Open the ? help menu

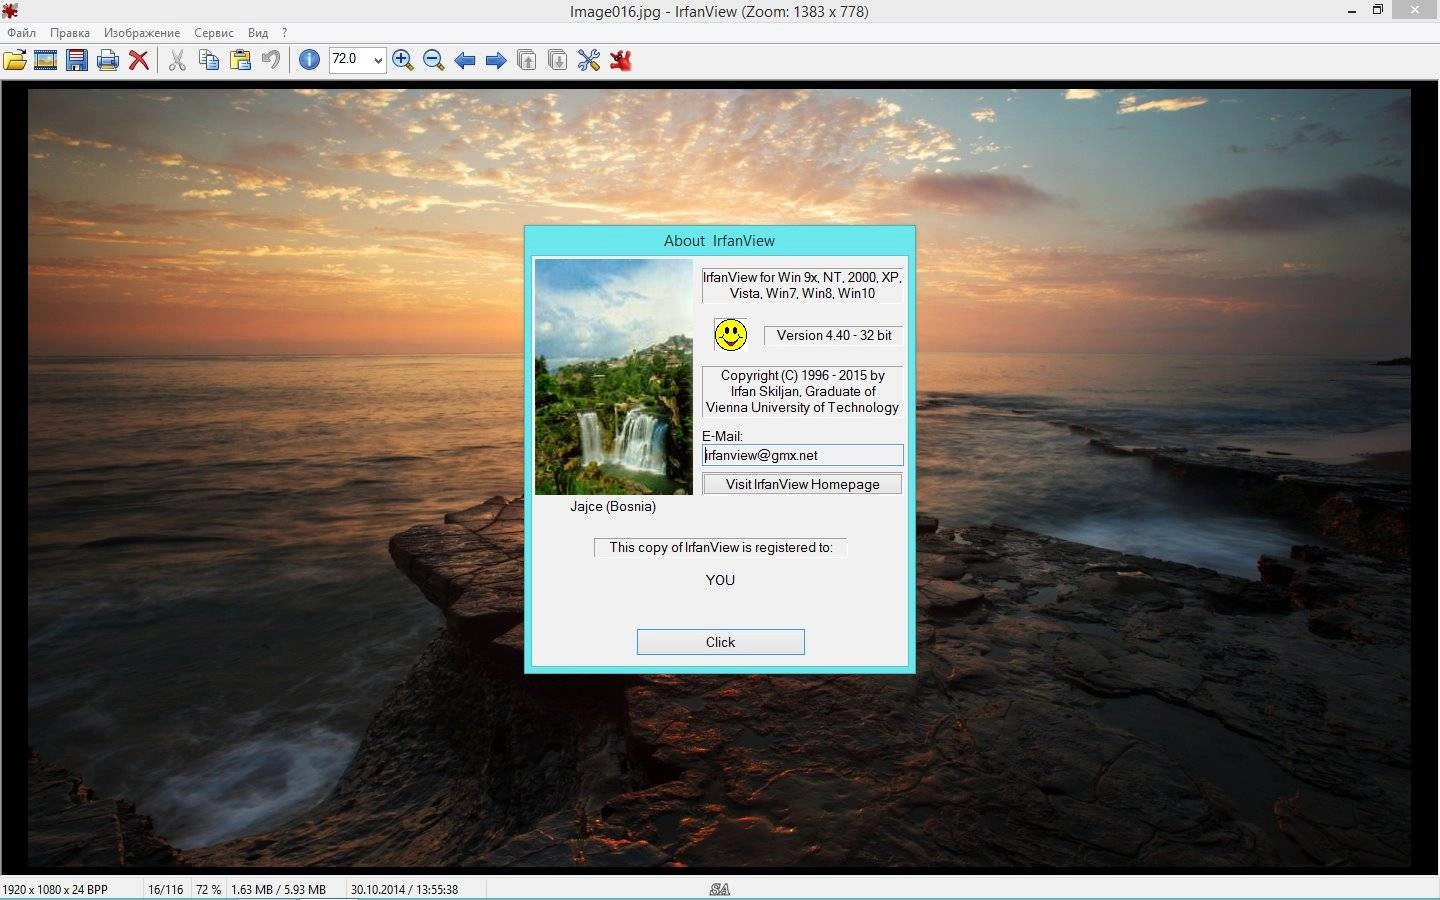(285, 33)
